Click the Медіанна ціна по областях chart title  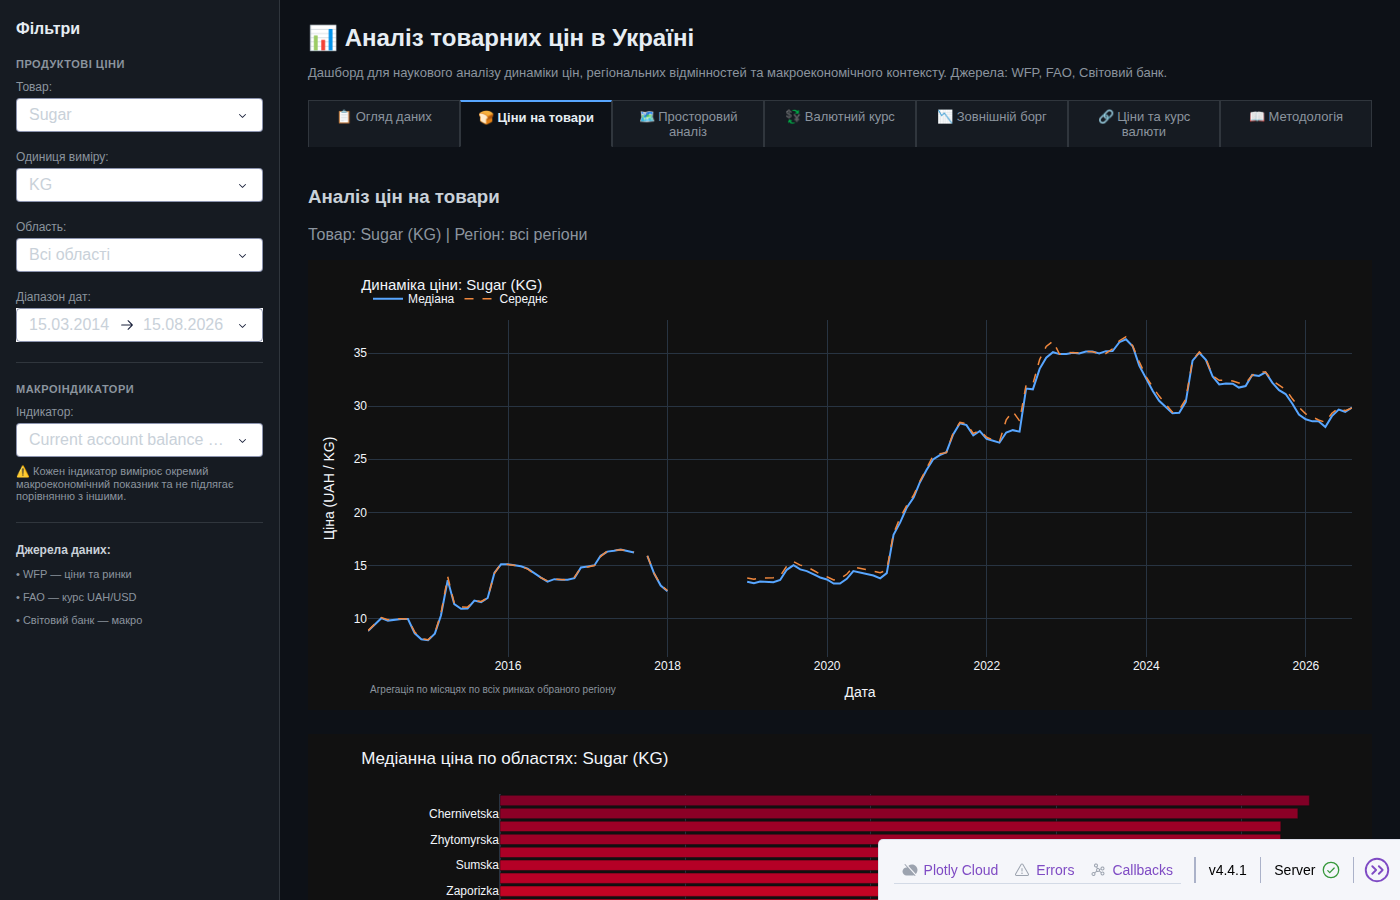pos(514,759)
